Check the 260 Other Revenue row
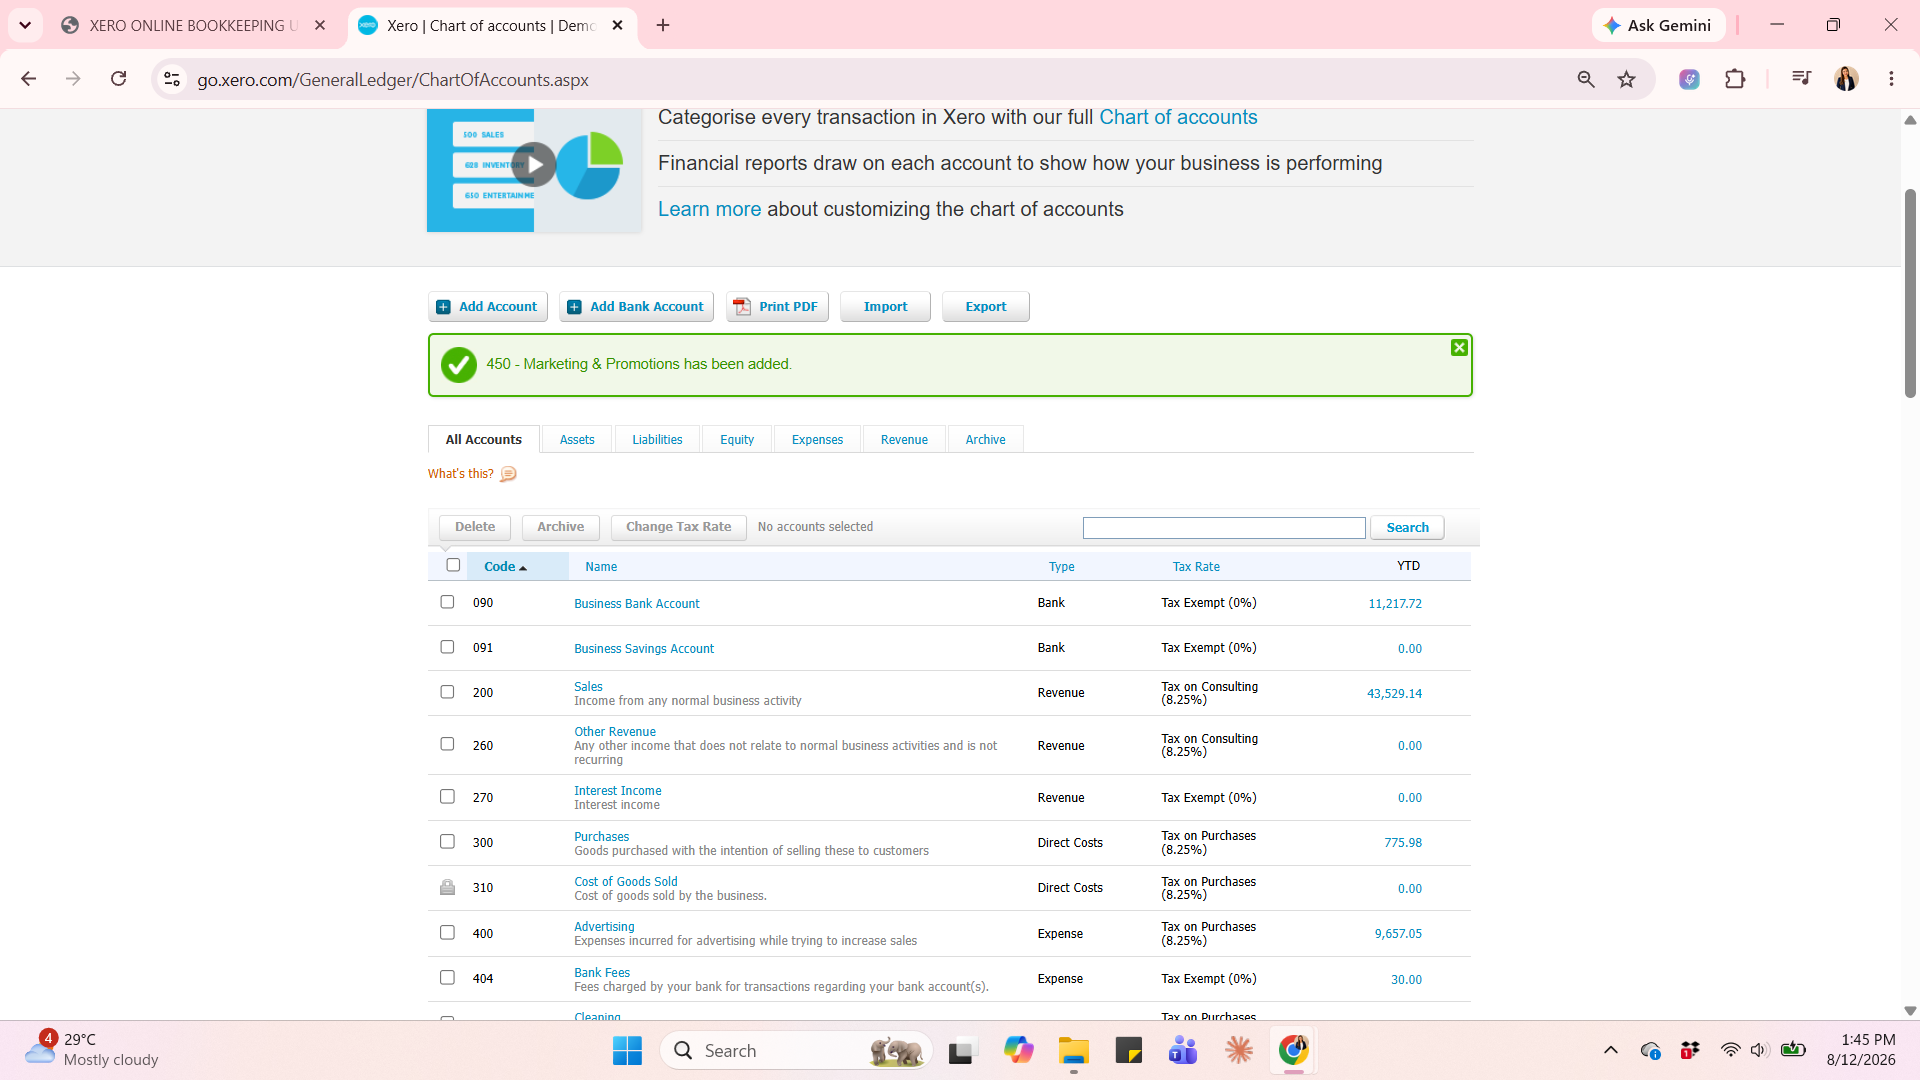 [447, 744]
